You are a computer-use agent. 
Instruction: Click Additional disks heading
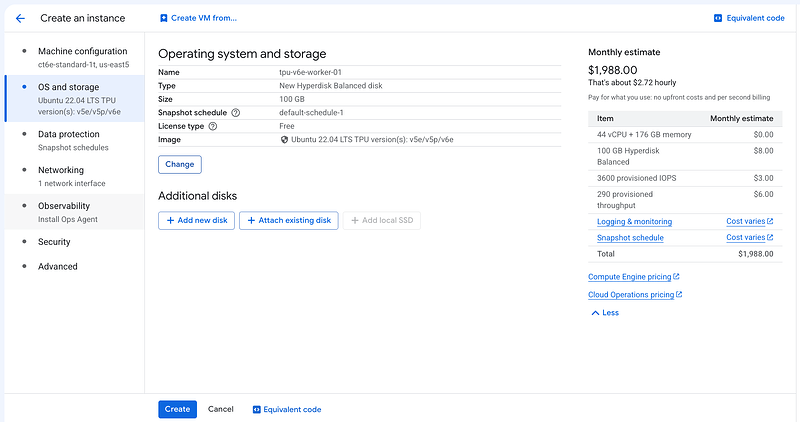coord(197,196)
